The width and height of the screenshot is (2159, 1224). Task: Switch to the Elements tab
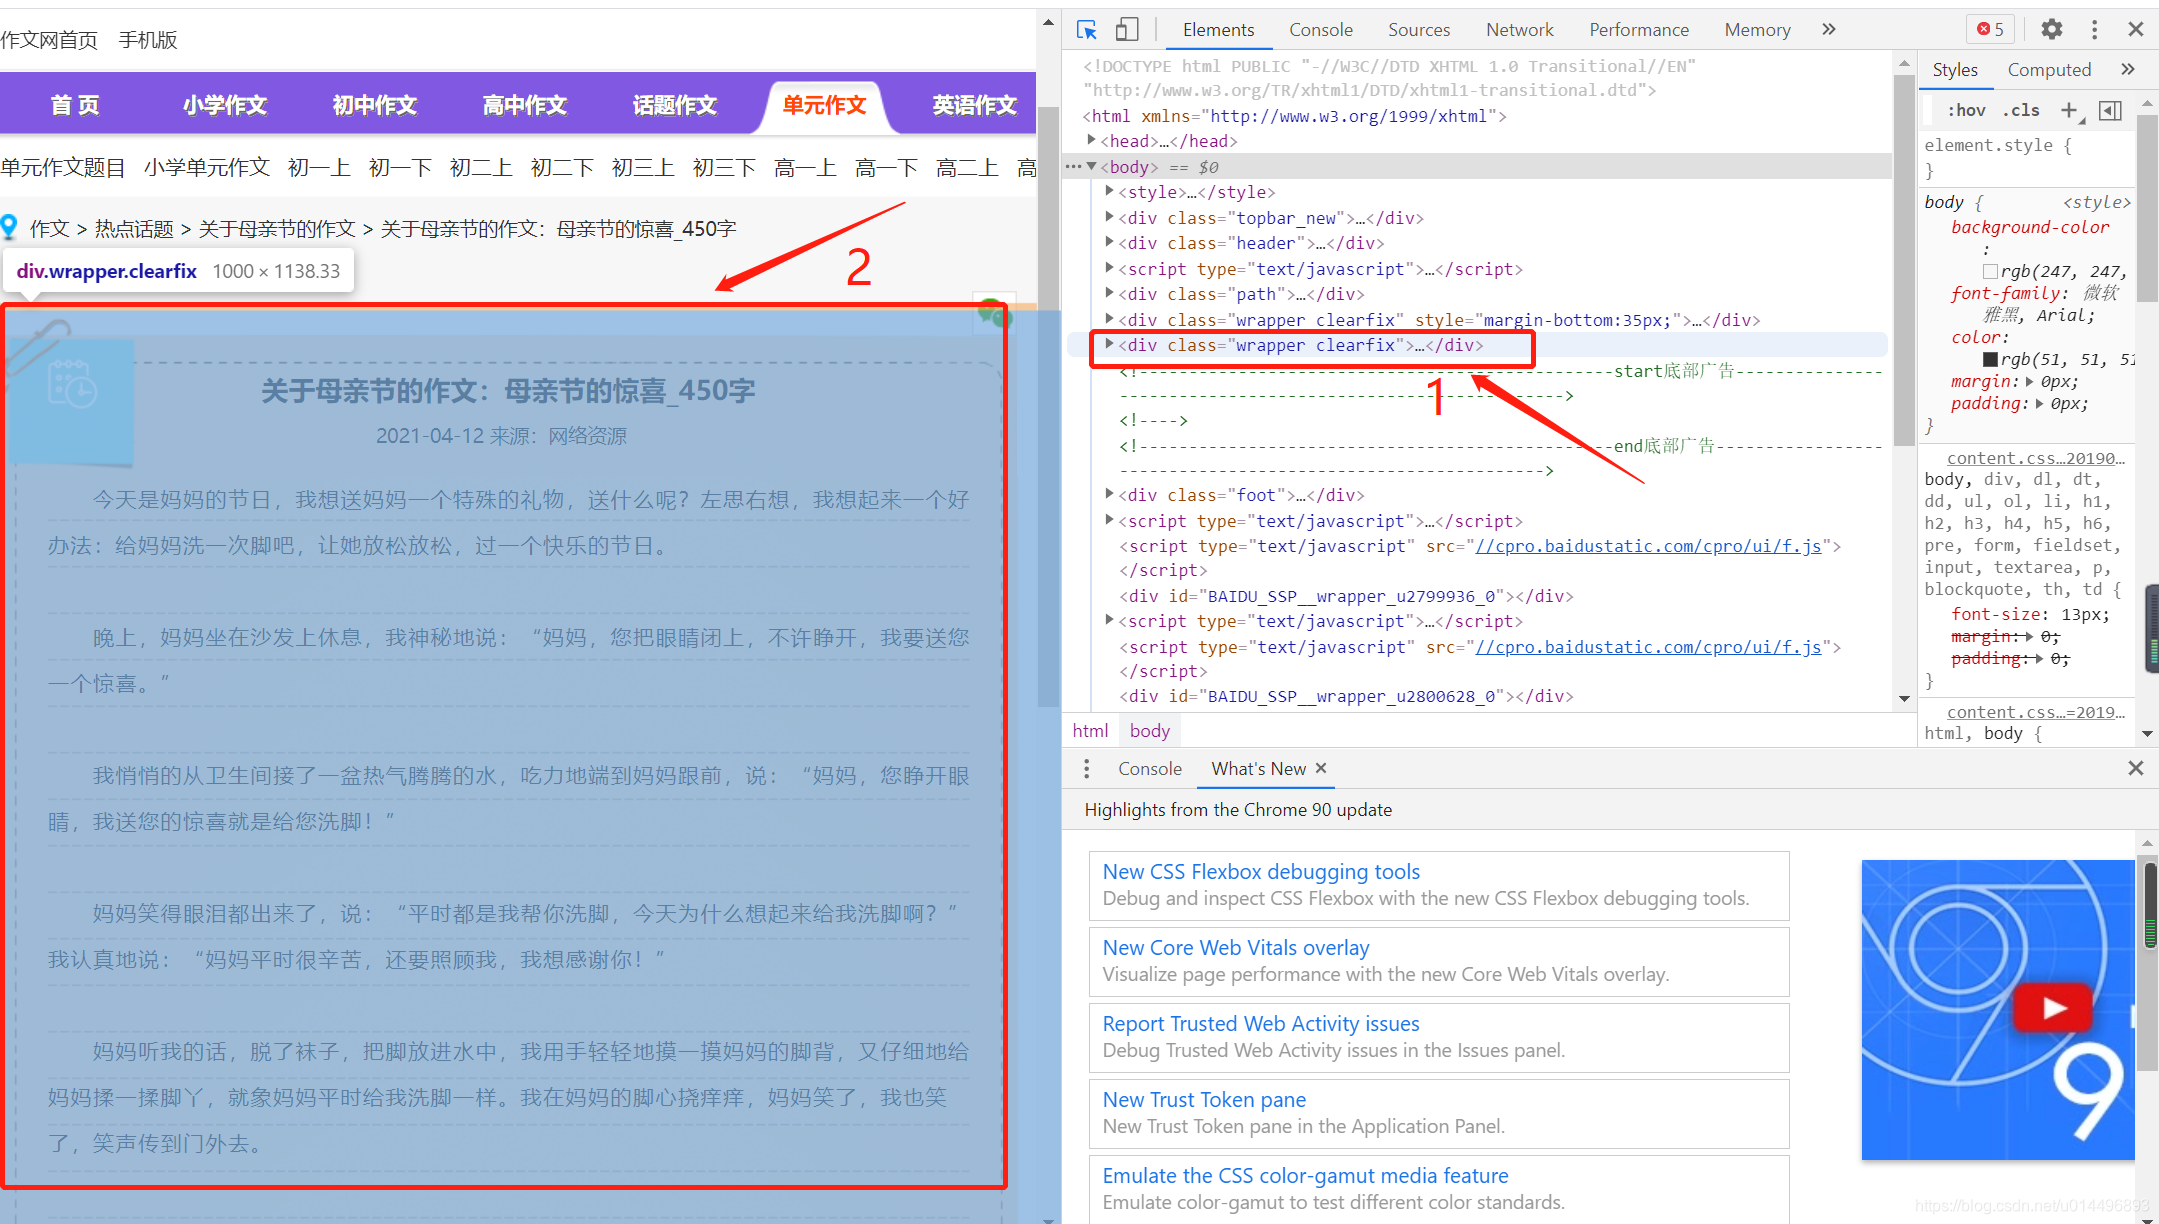pyautogui.click(x=1218, y=30)
